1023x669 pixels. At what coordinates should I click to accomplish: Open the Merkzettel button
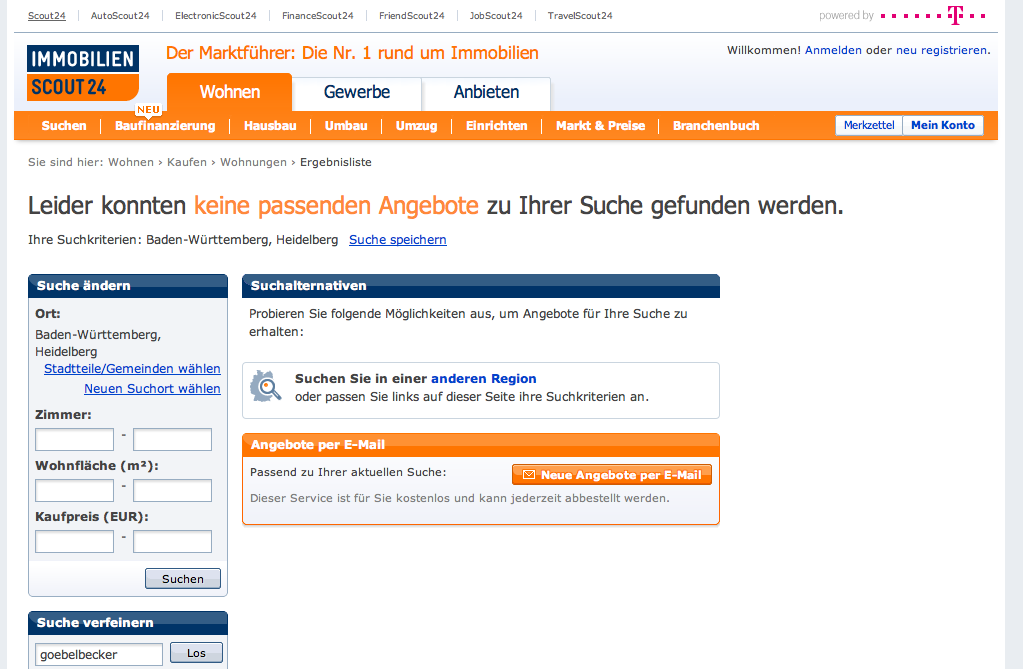869,125
